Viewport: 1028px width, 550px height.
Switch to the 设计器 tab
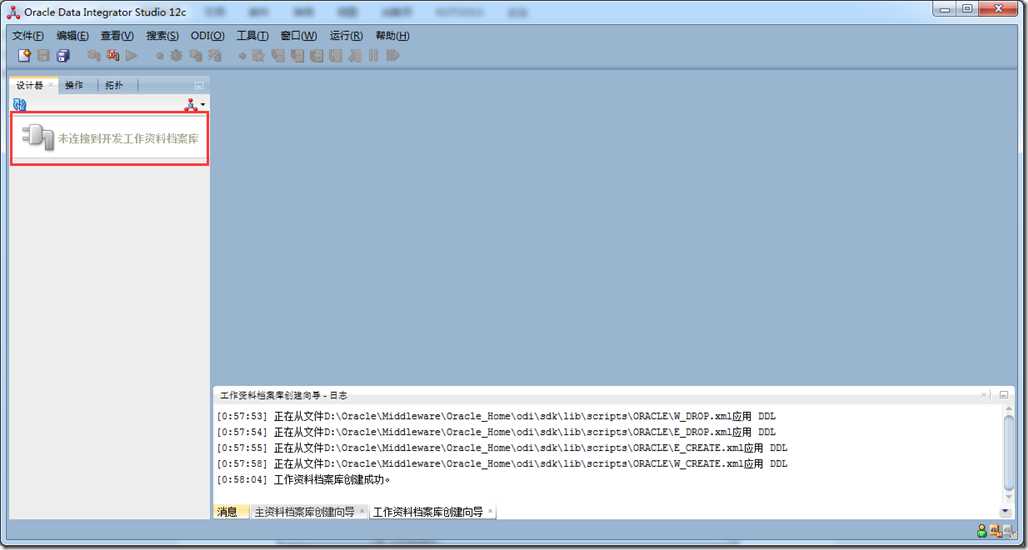30,85
